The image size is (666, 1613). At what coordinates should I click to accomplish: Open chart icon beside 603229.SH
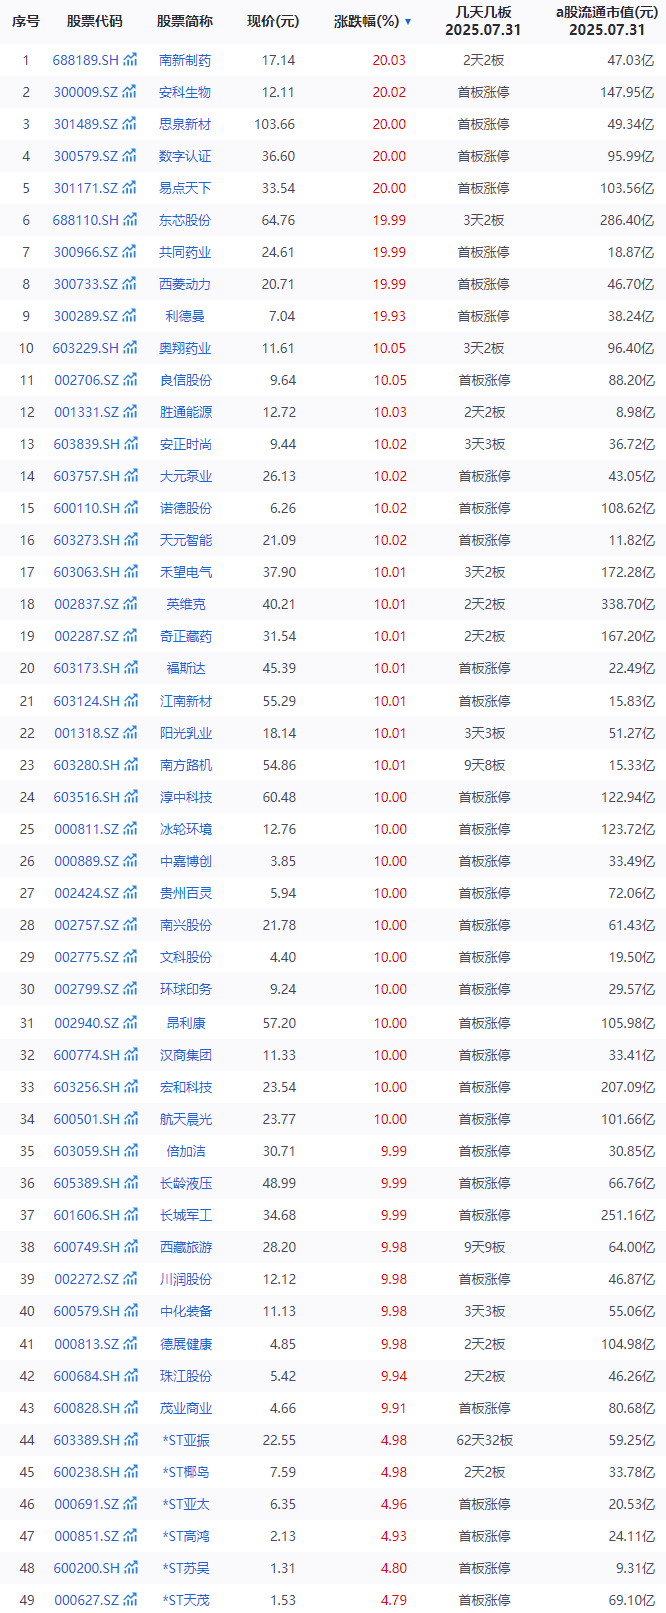[130, 348]
